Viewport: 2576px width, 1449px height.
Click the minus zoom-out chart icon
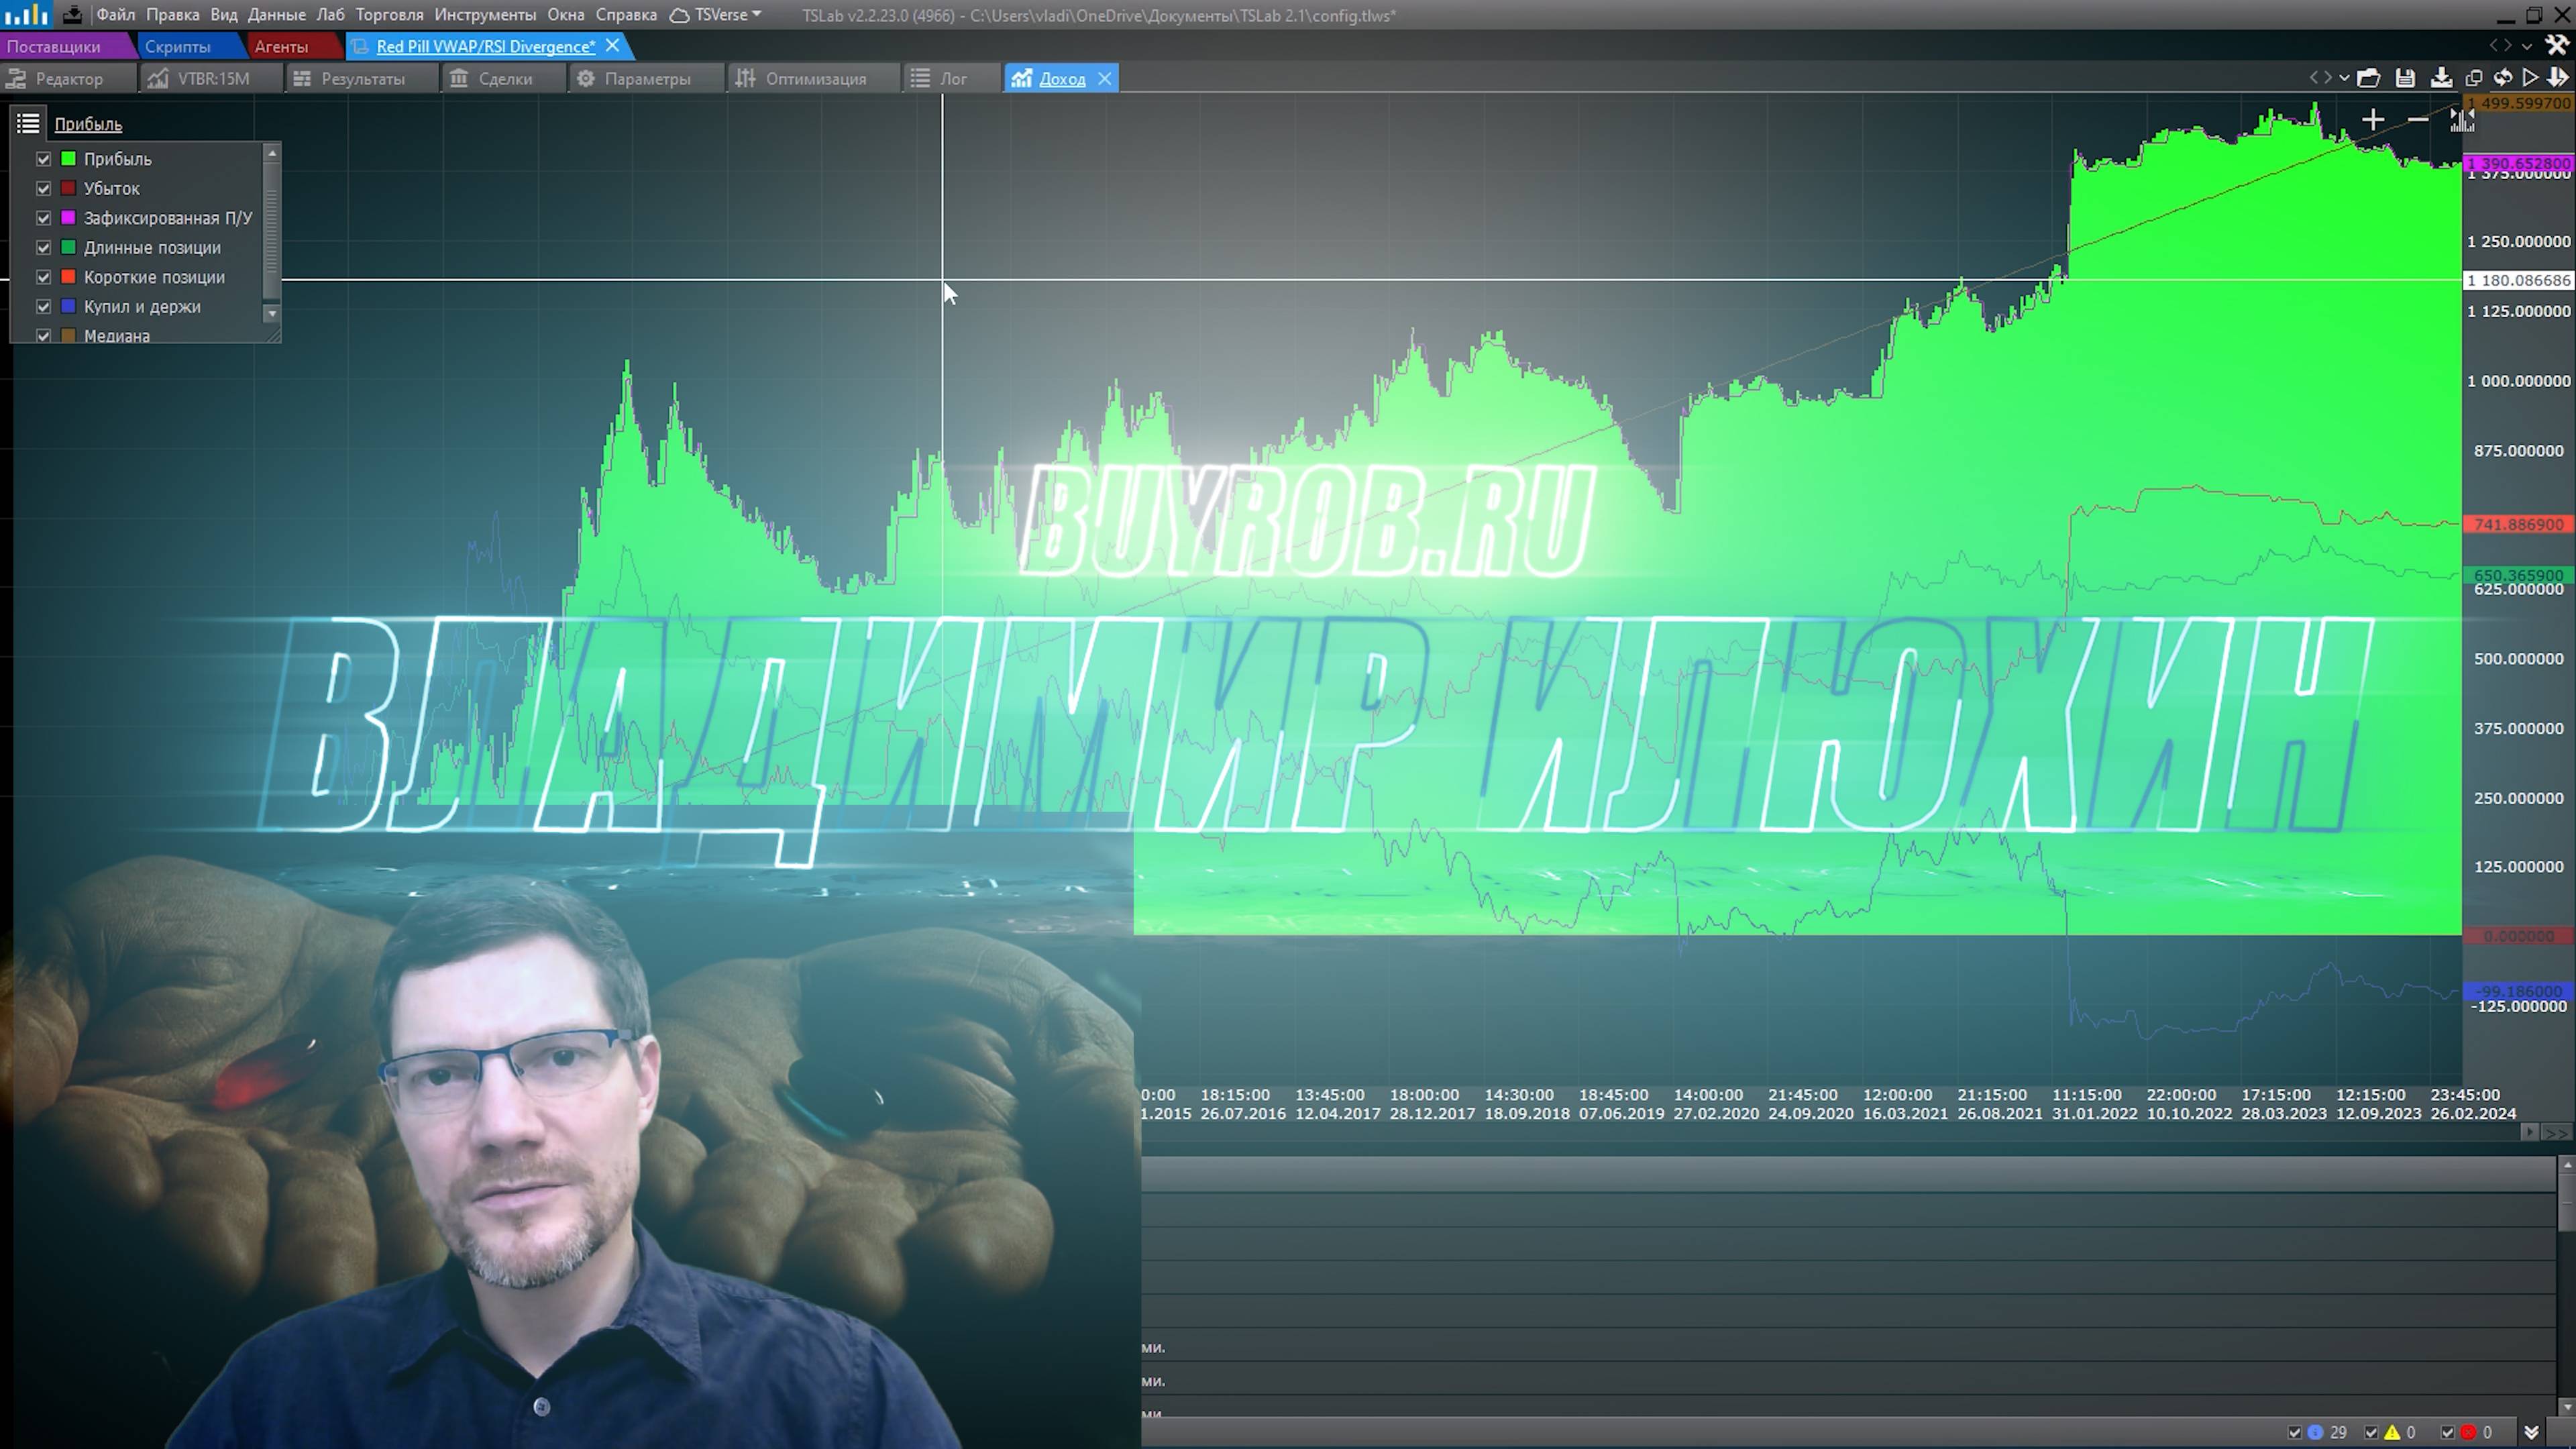click(2418, 120)
